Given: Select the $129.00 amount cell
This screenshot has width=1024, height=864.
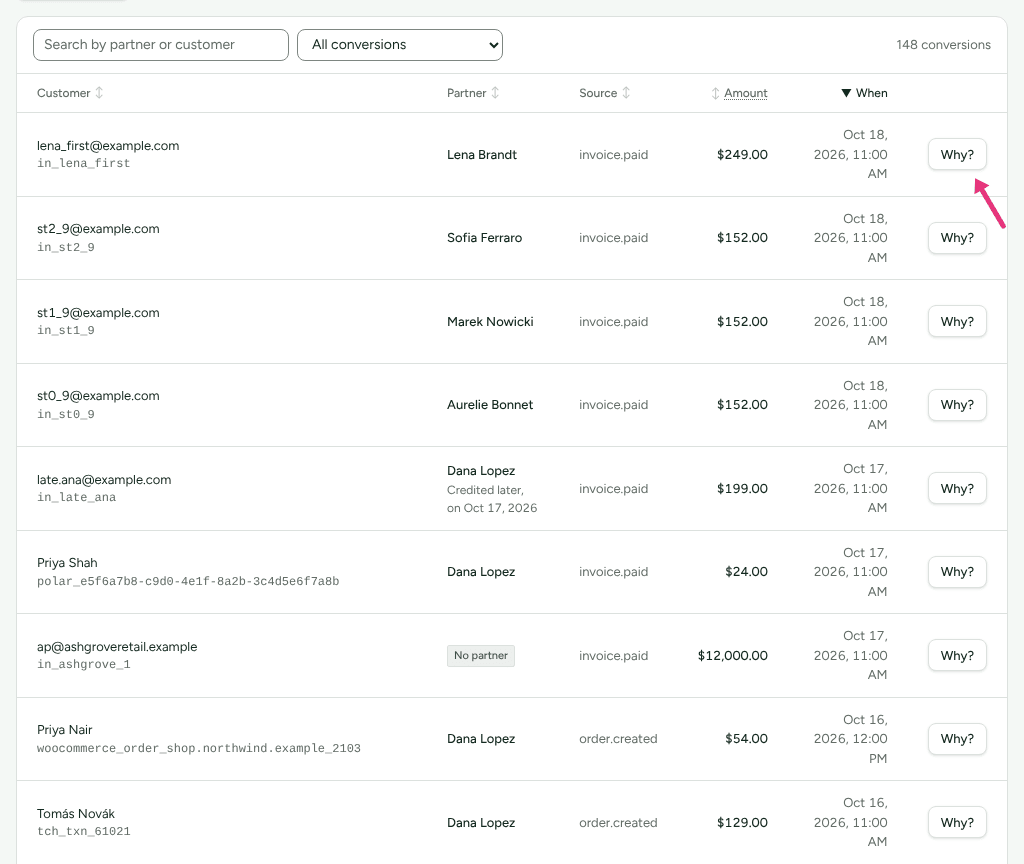Looking at the screenshot, I should tap(743, 822).
